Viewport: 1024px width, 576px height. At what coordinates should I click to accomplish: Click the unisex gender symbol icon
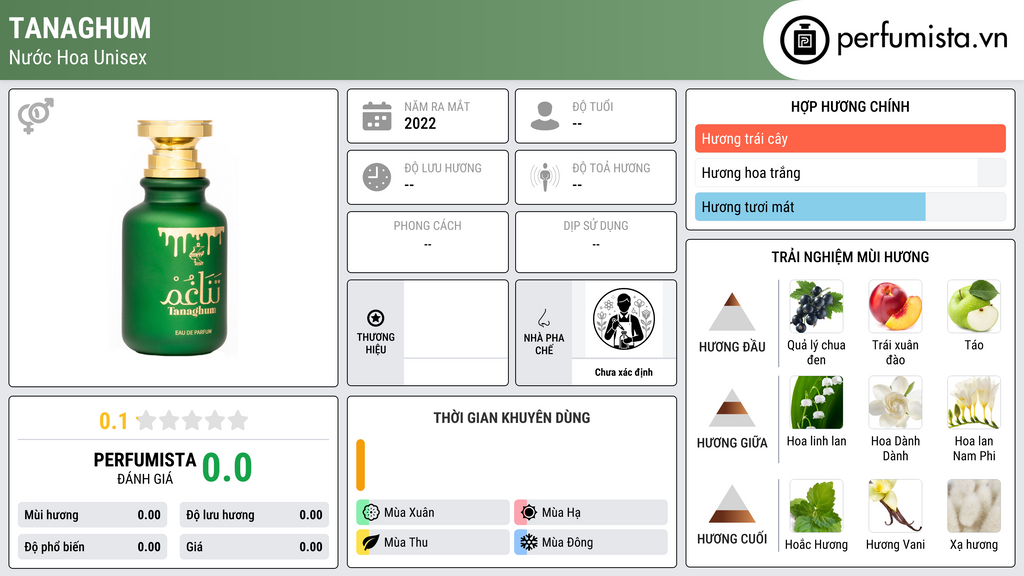coord(36,116)
